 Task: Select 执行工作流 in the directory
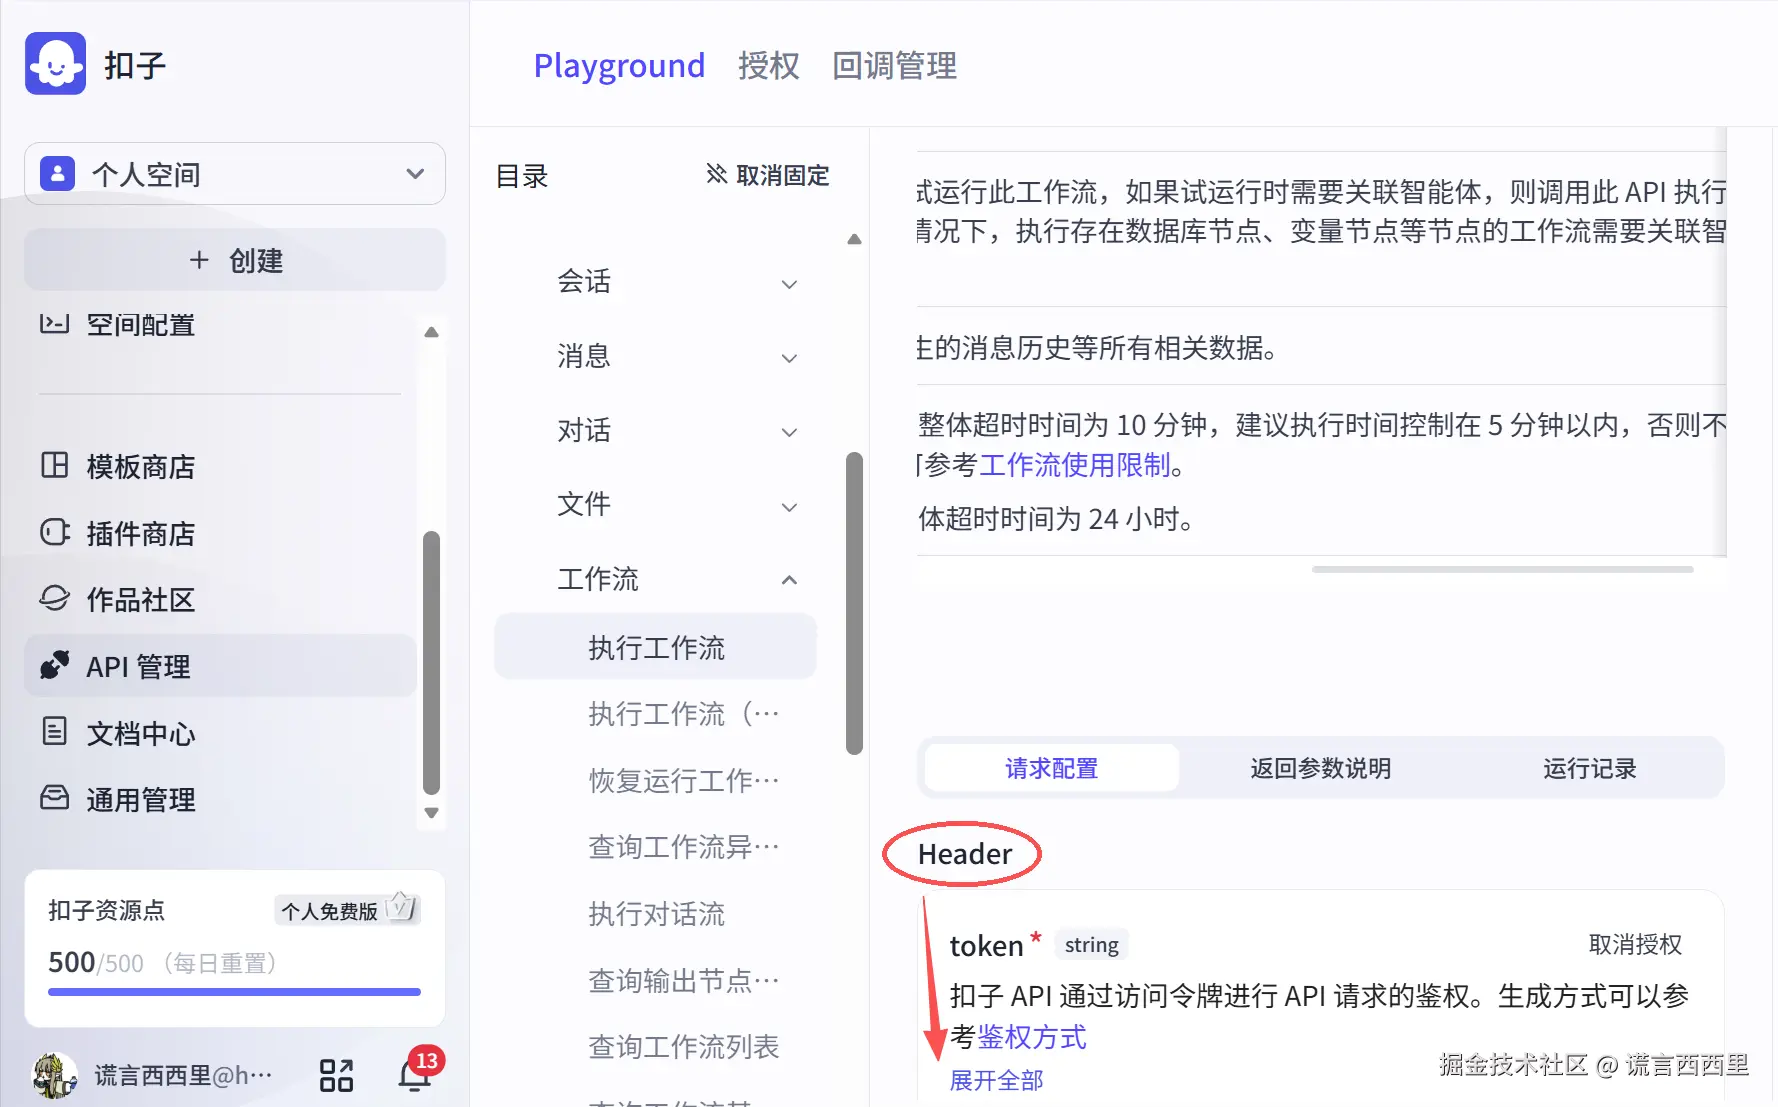pos(655,647)
